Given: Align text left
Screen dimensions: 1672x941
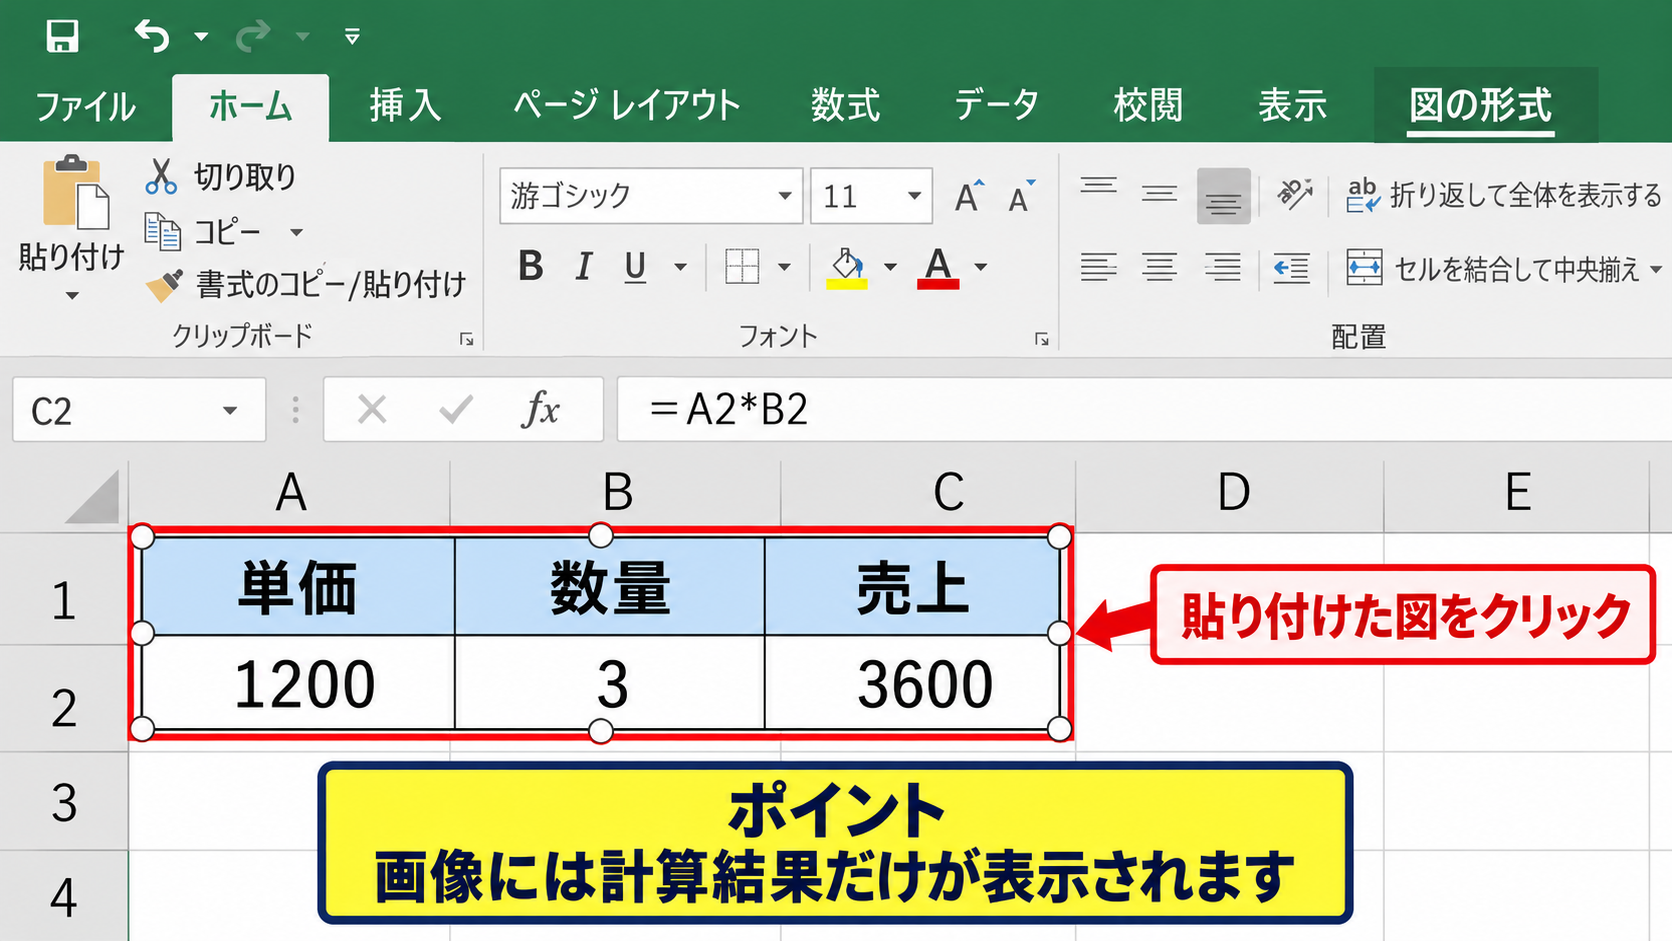Looking at the screenshot, I should click(1098, 268).
